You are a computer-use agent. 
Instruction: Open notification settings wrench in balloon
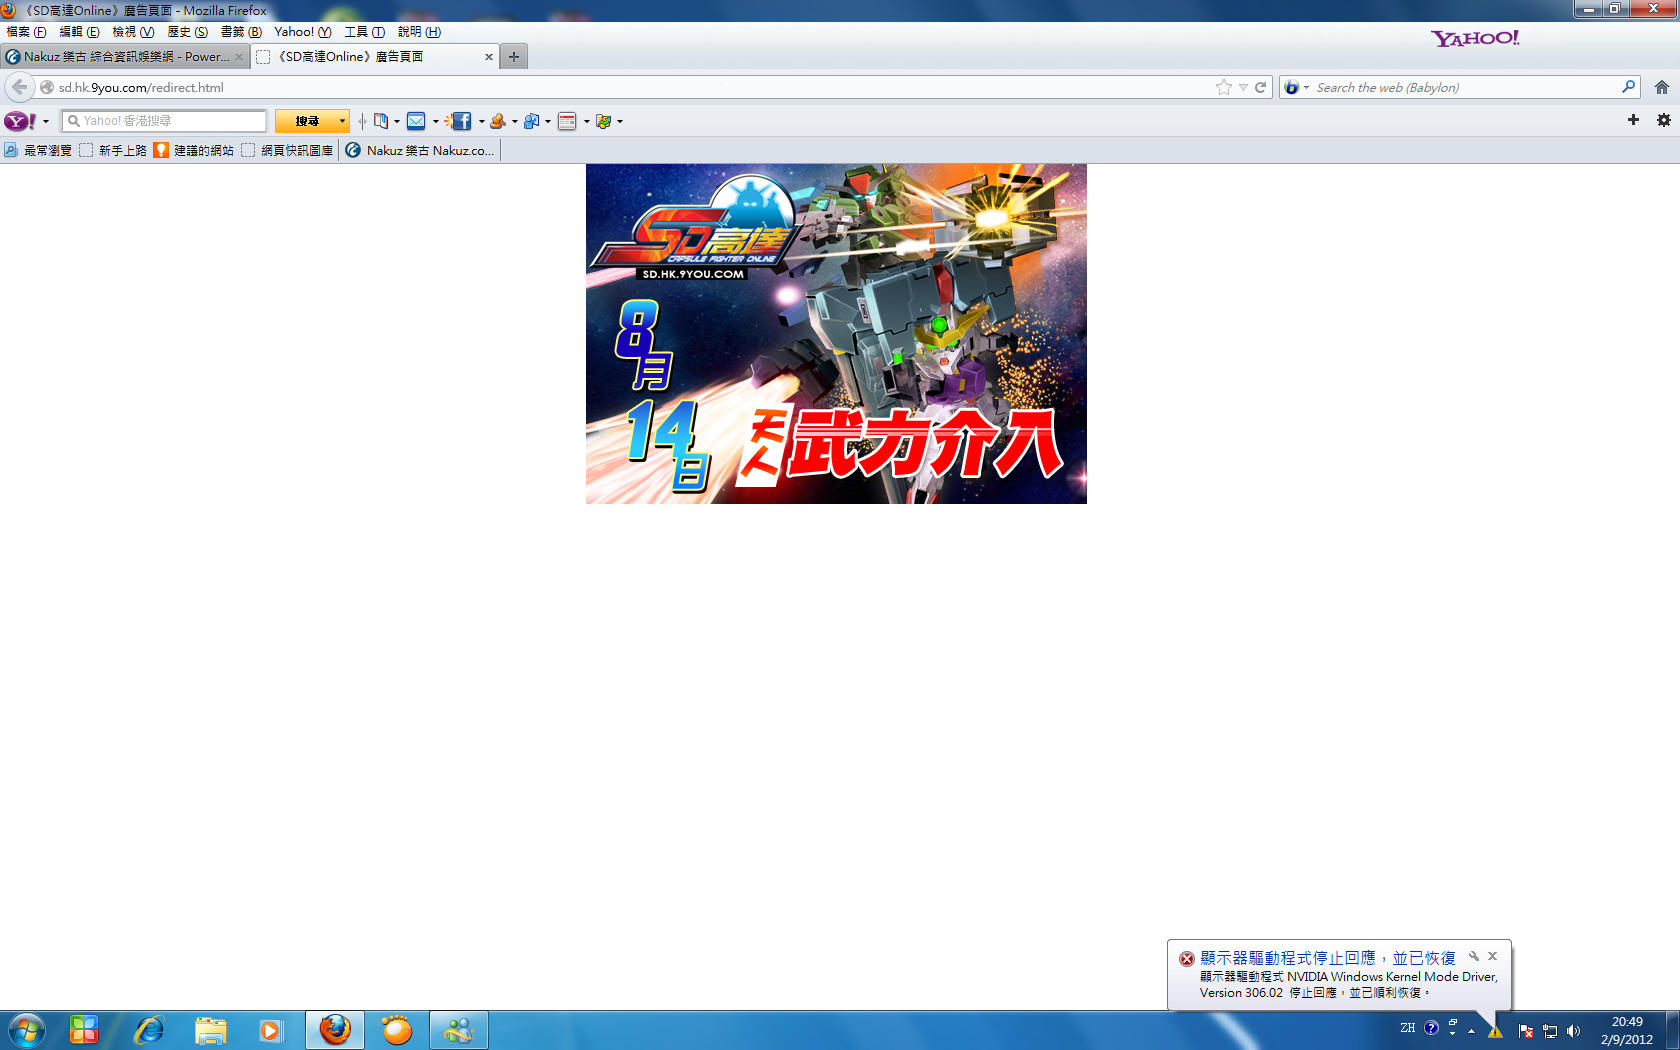[1473, 956]
